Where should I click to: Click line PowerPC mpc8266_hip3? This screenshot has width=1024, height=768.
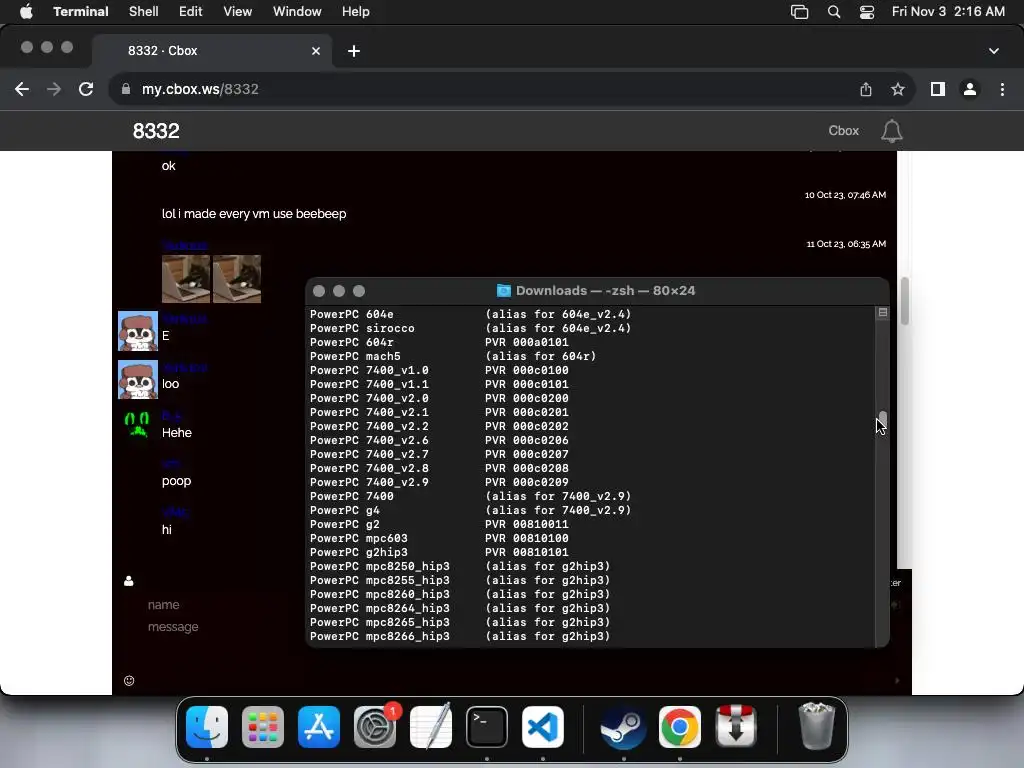pos(460,636)
